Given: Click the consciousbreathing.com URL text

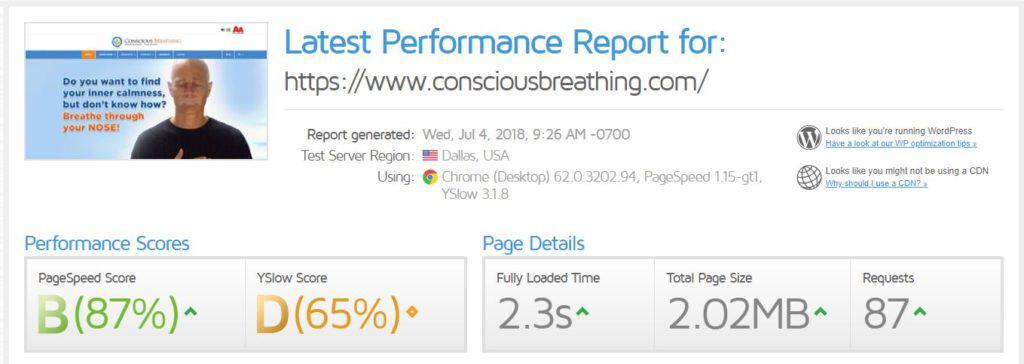Looking at the screenshot, I should click(x=496, y=82).
